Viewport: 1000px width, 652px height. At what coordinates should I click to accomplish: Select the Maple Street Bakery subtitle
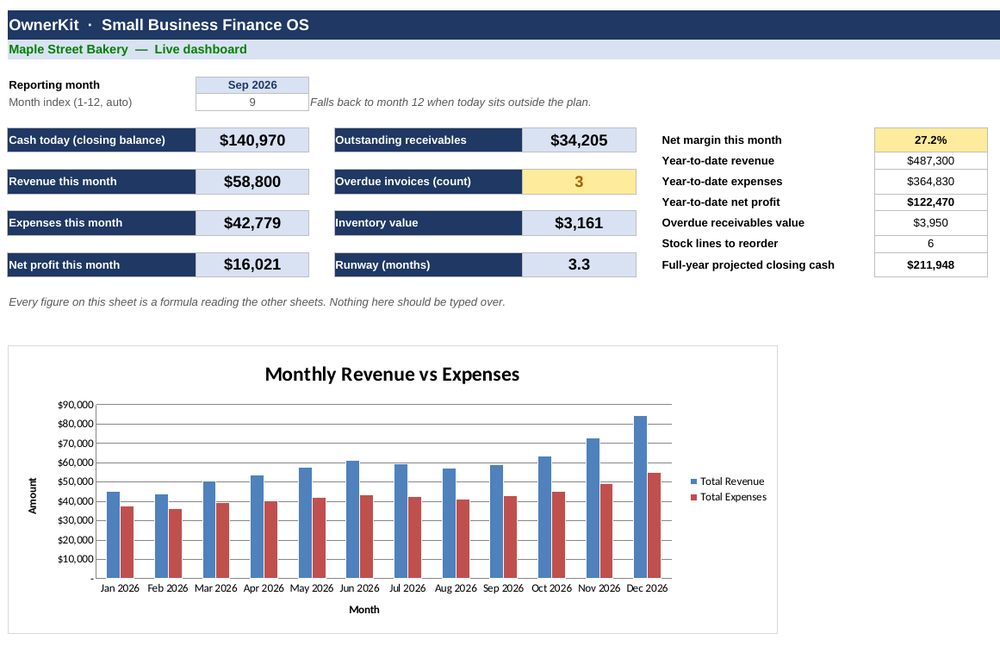click(x=128, y=50)
